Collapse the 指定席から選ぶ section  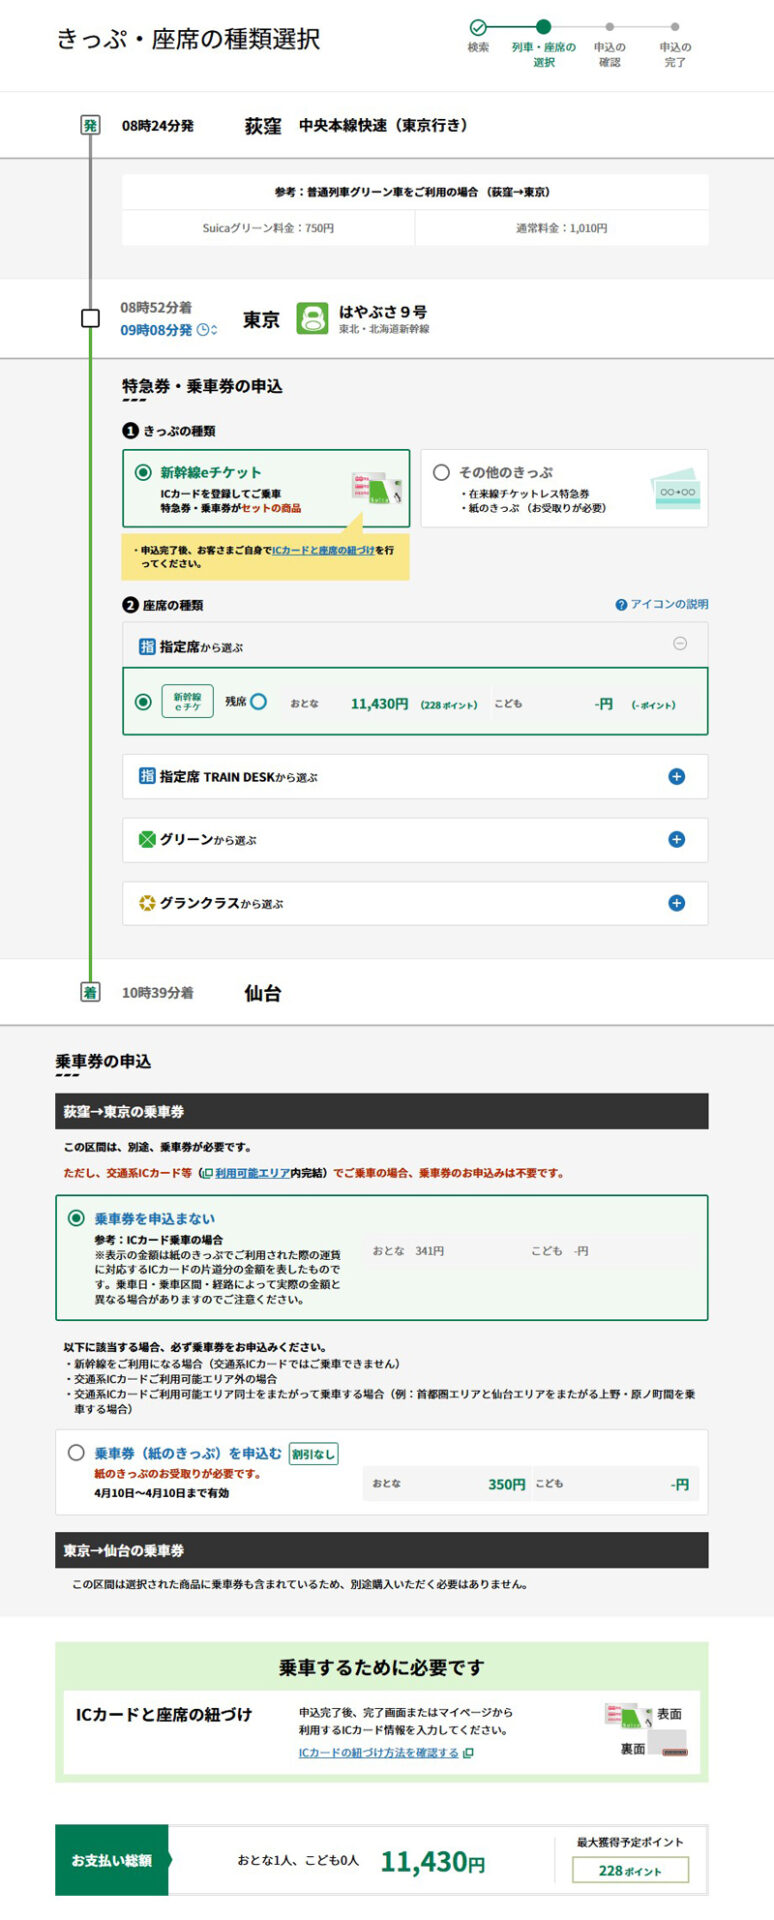click(x=680, y=644)
